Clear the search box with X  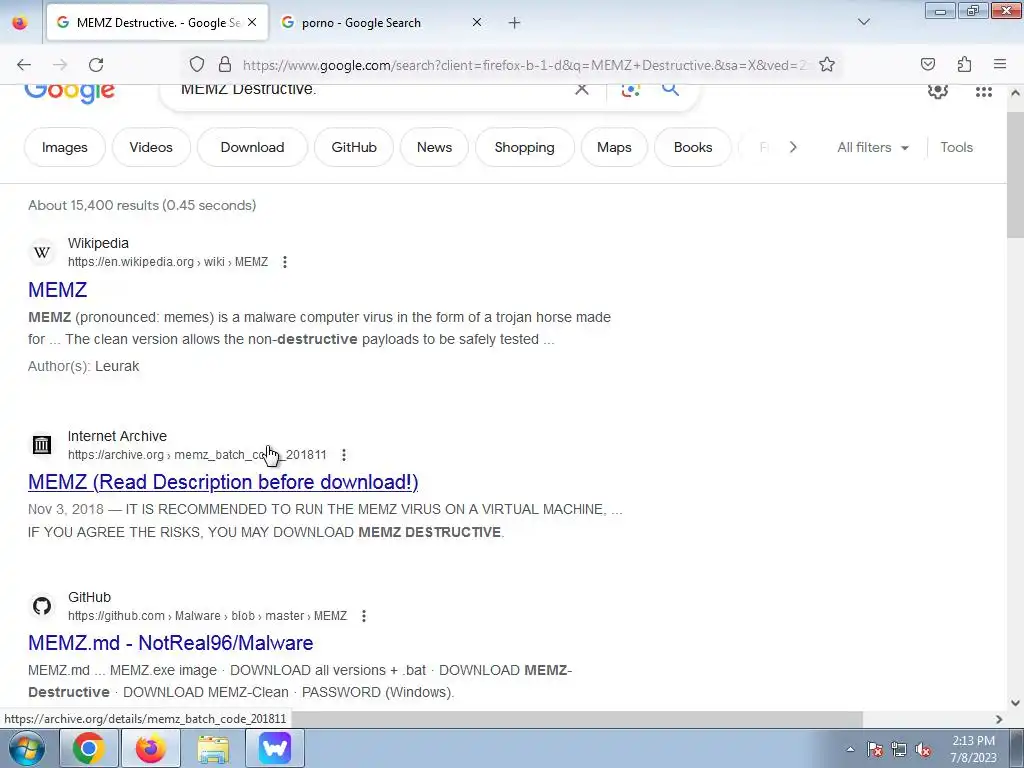click(x=581, y=90)
